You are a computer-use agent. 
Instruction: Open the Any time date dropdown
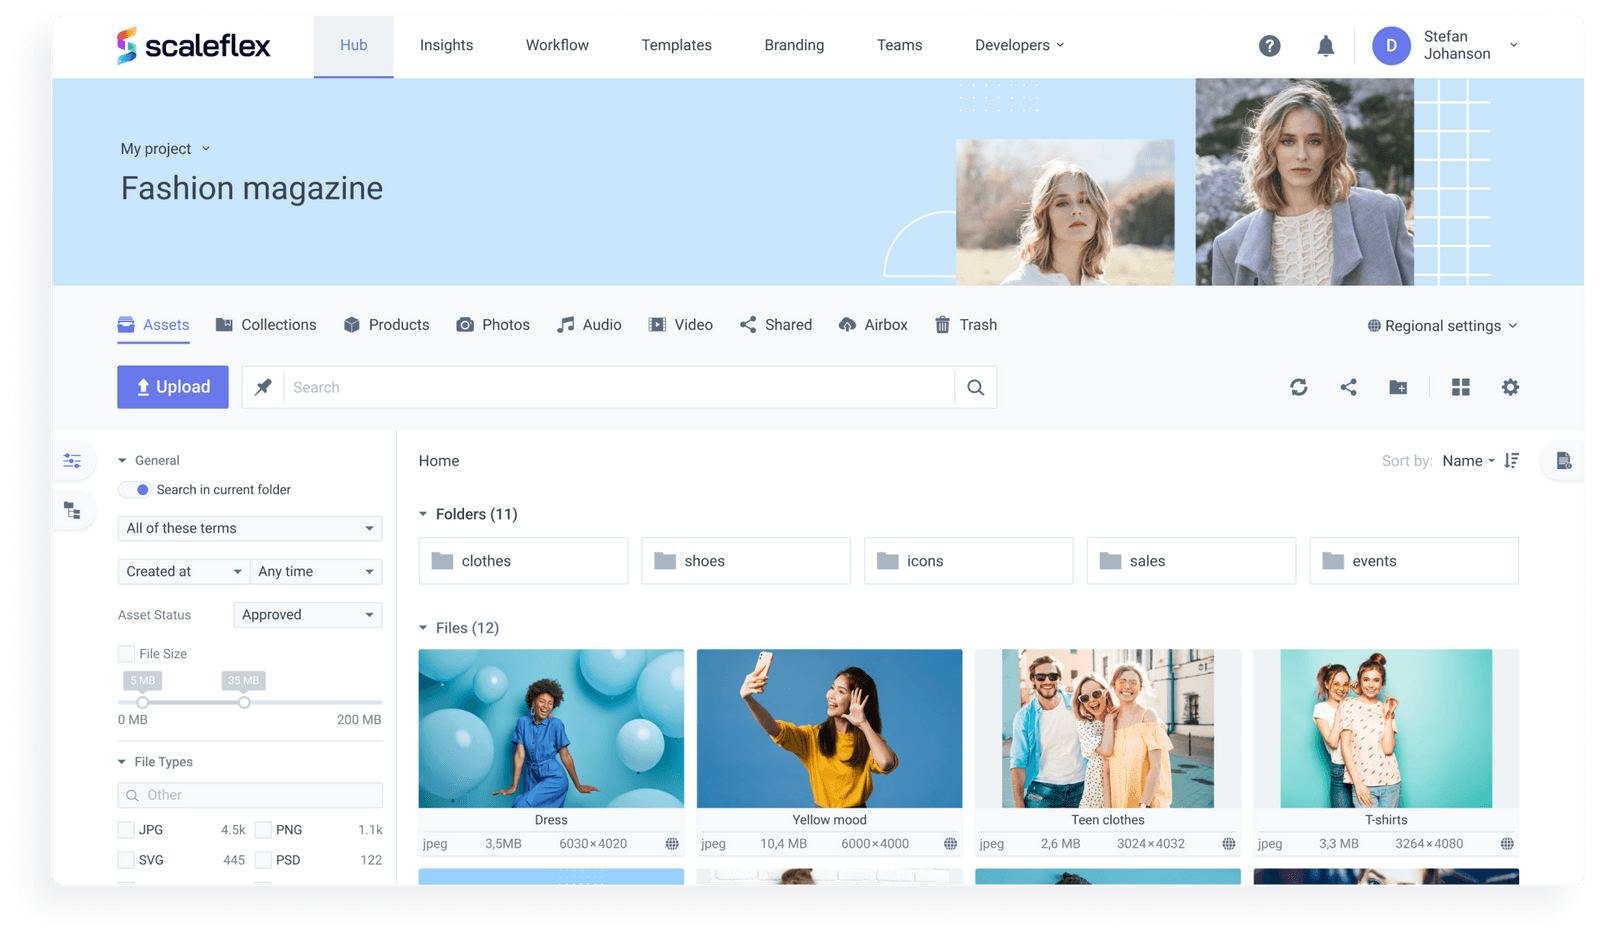coord(315,571)
